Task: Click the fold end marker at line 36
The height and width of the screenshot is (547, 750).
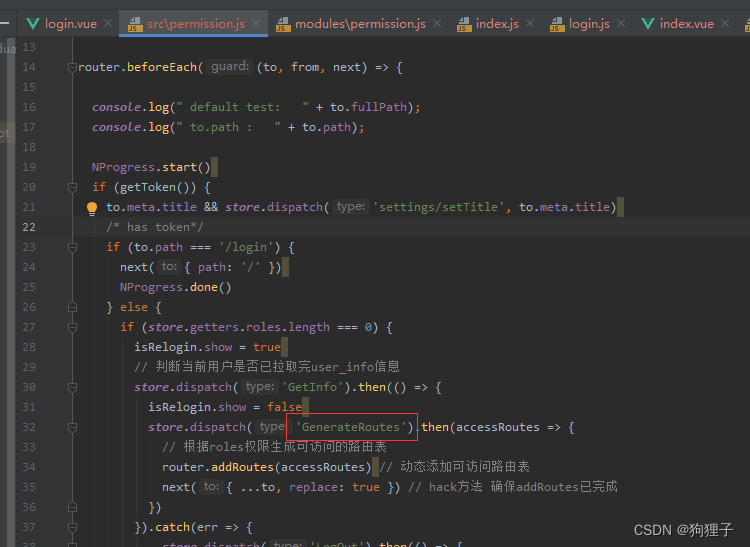Action: (x=72, y=507)
